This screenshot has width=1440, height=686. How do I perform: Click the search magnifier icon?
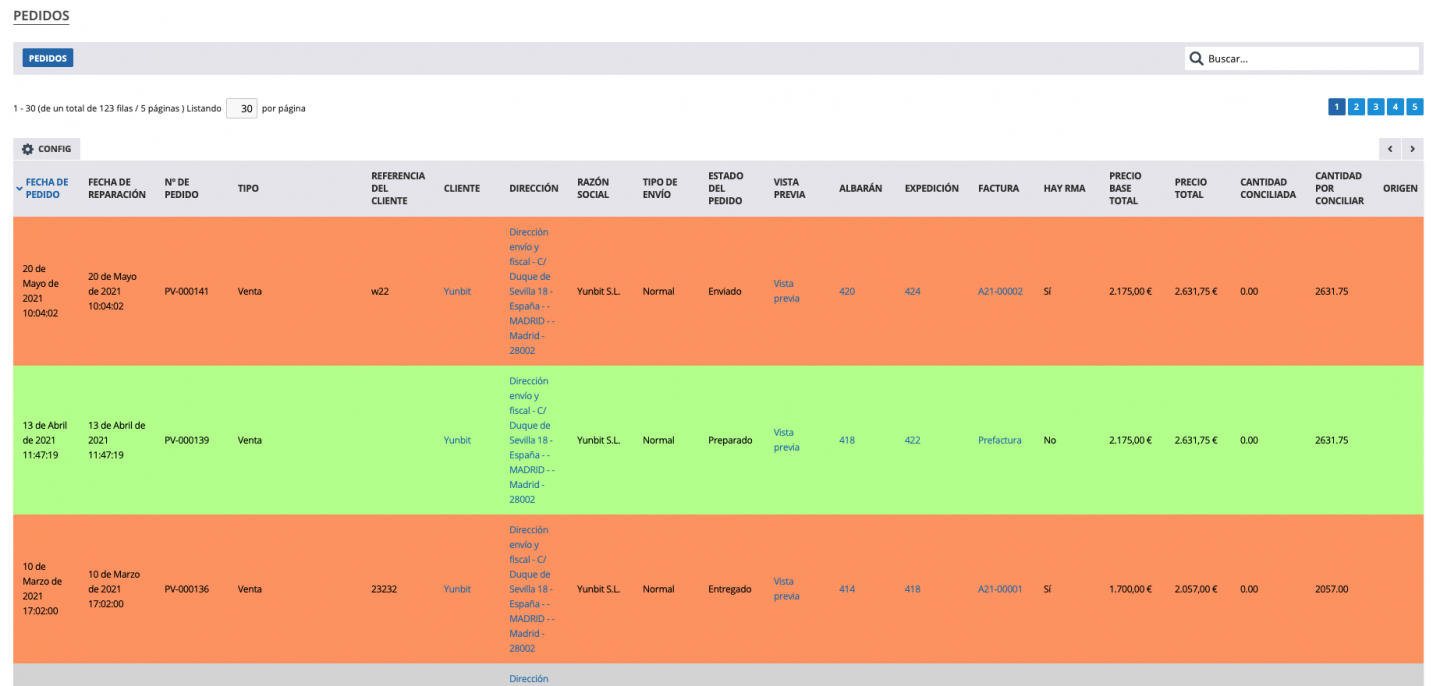(x=1196, y=59)
